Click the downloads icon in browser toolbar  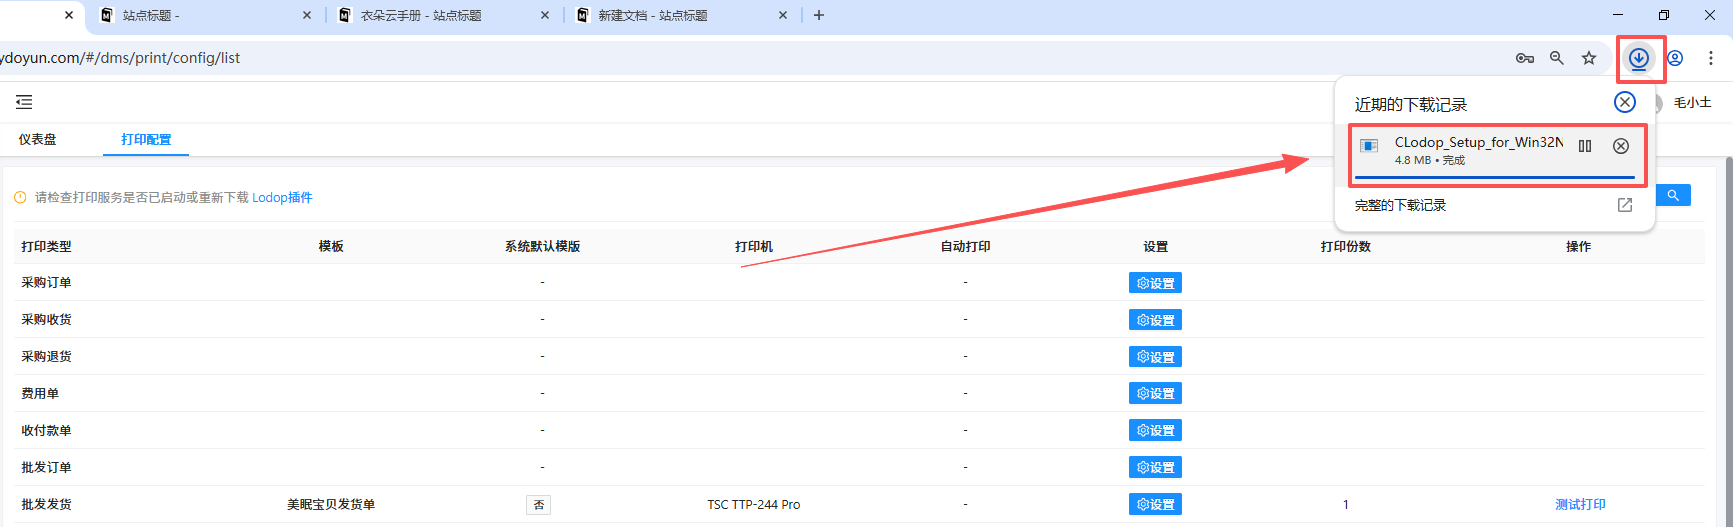(1638, 58)
